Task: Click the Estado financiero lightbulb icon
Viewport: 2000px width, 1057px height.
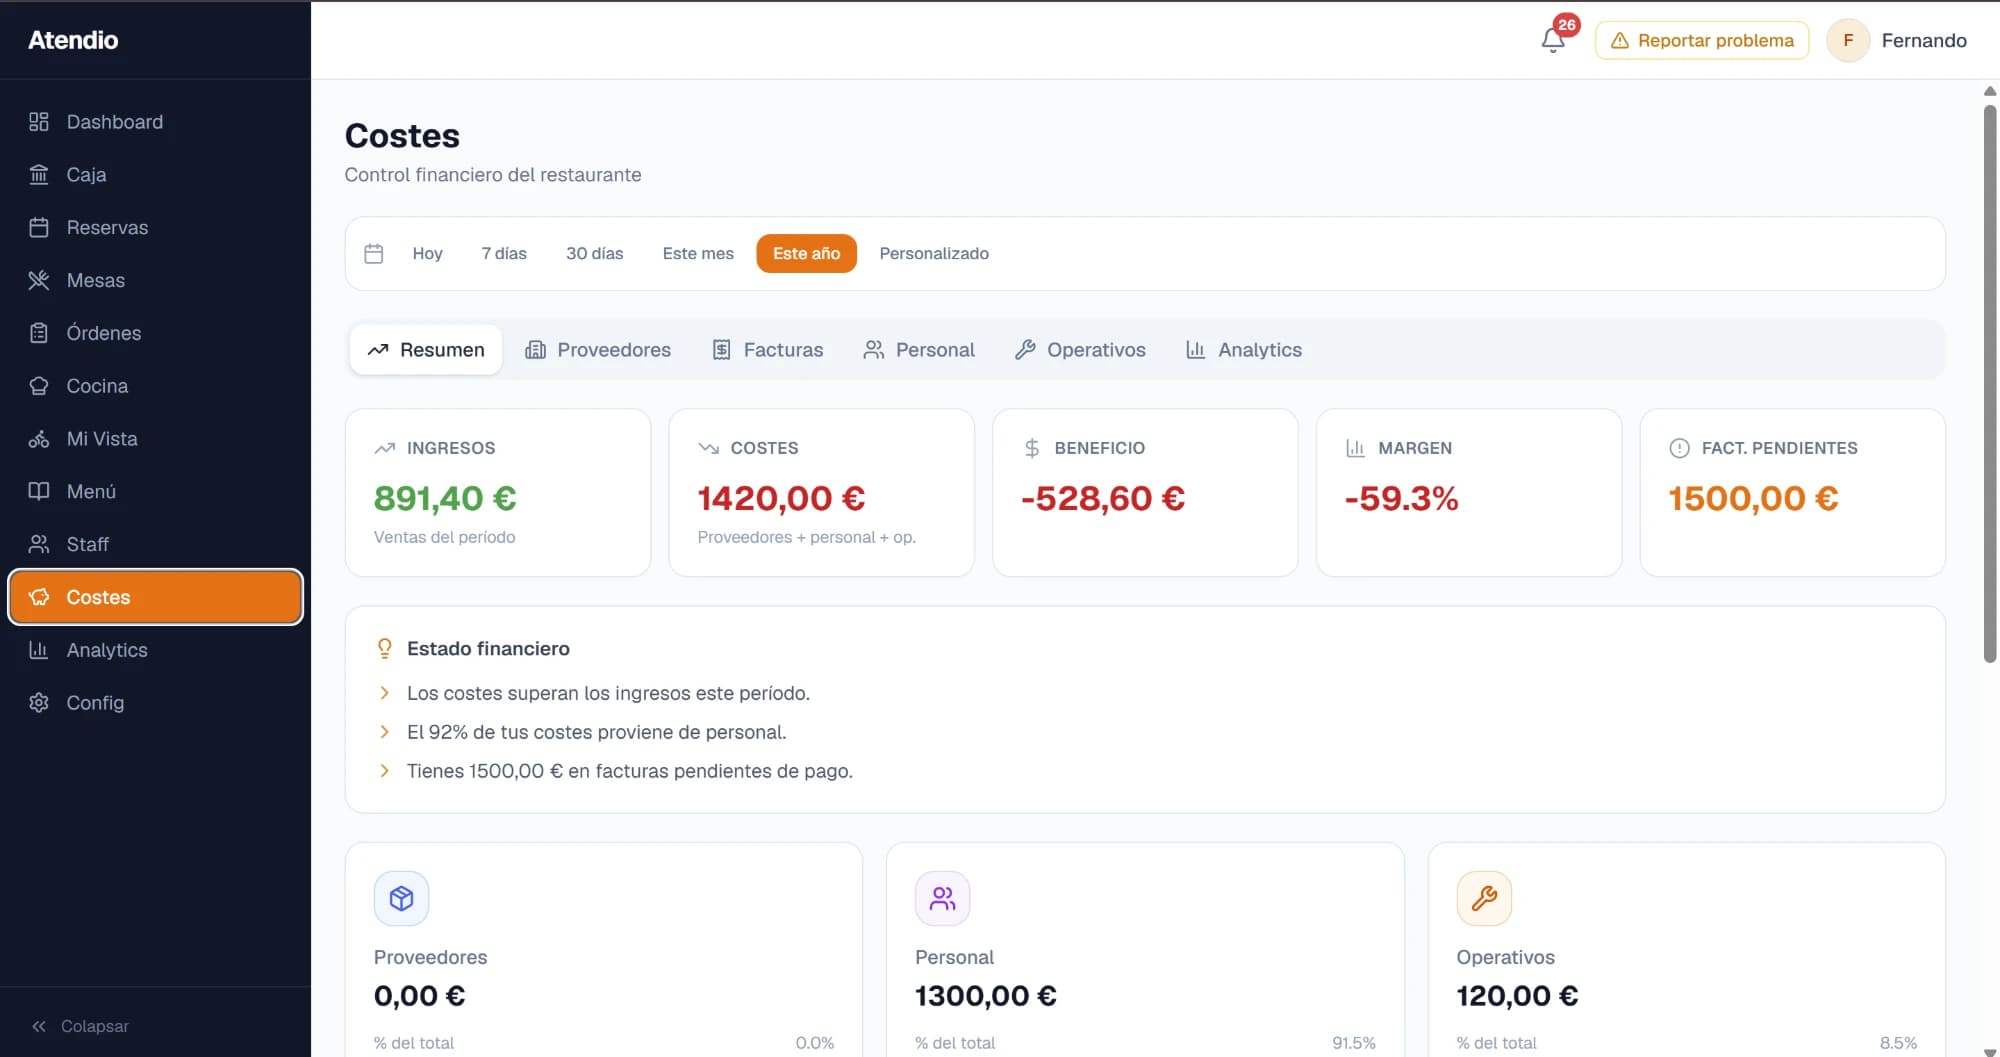Action: pyautogui.click(x=385, y=648)
